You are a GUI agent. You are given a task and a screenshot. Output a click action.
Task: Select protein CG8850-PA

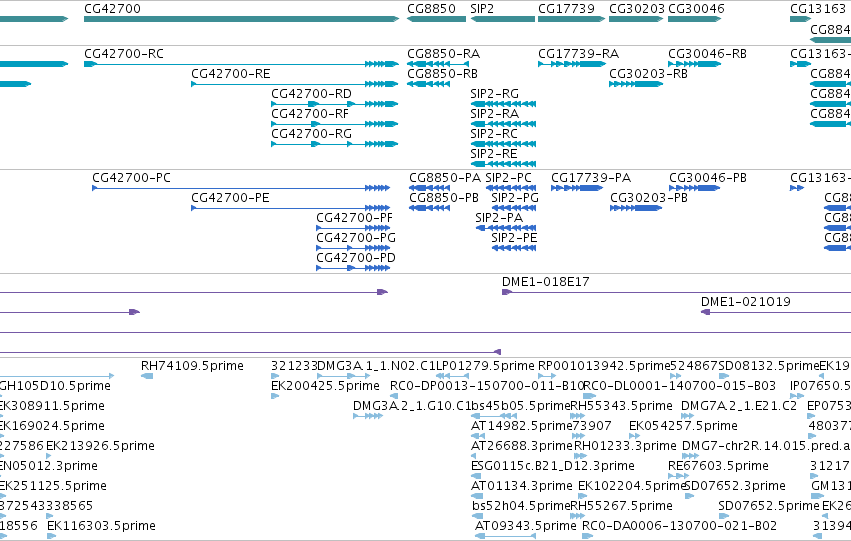[x=429, y=188]
